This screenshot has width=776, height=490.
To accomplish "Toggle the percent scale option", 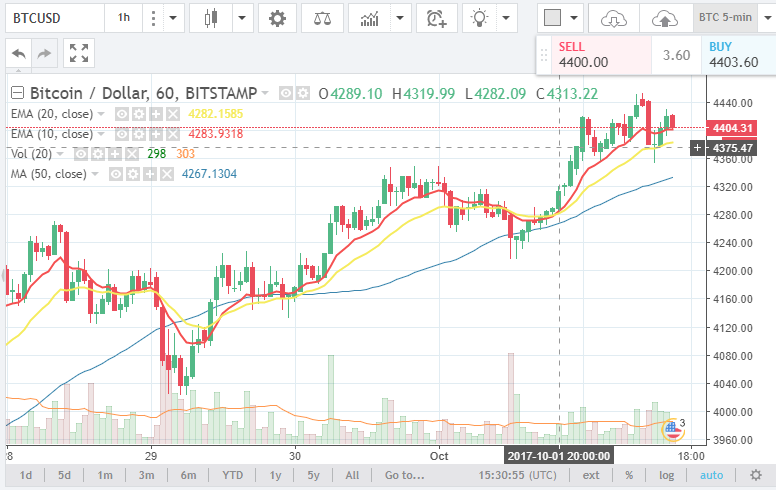I will click(629, 475).
